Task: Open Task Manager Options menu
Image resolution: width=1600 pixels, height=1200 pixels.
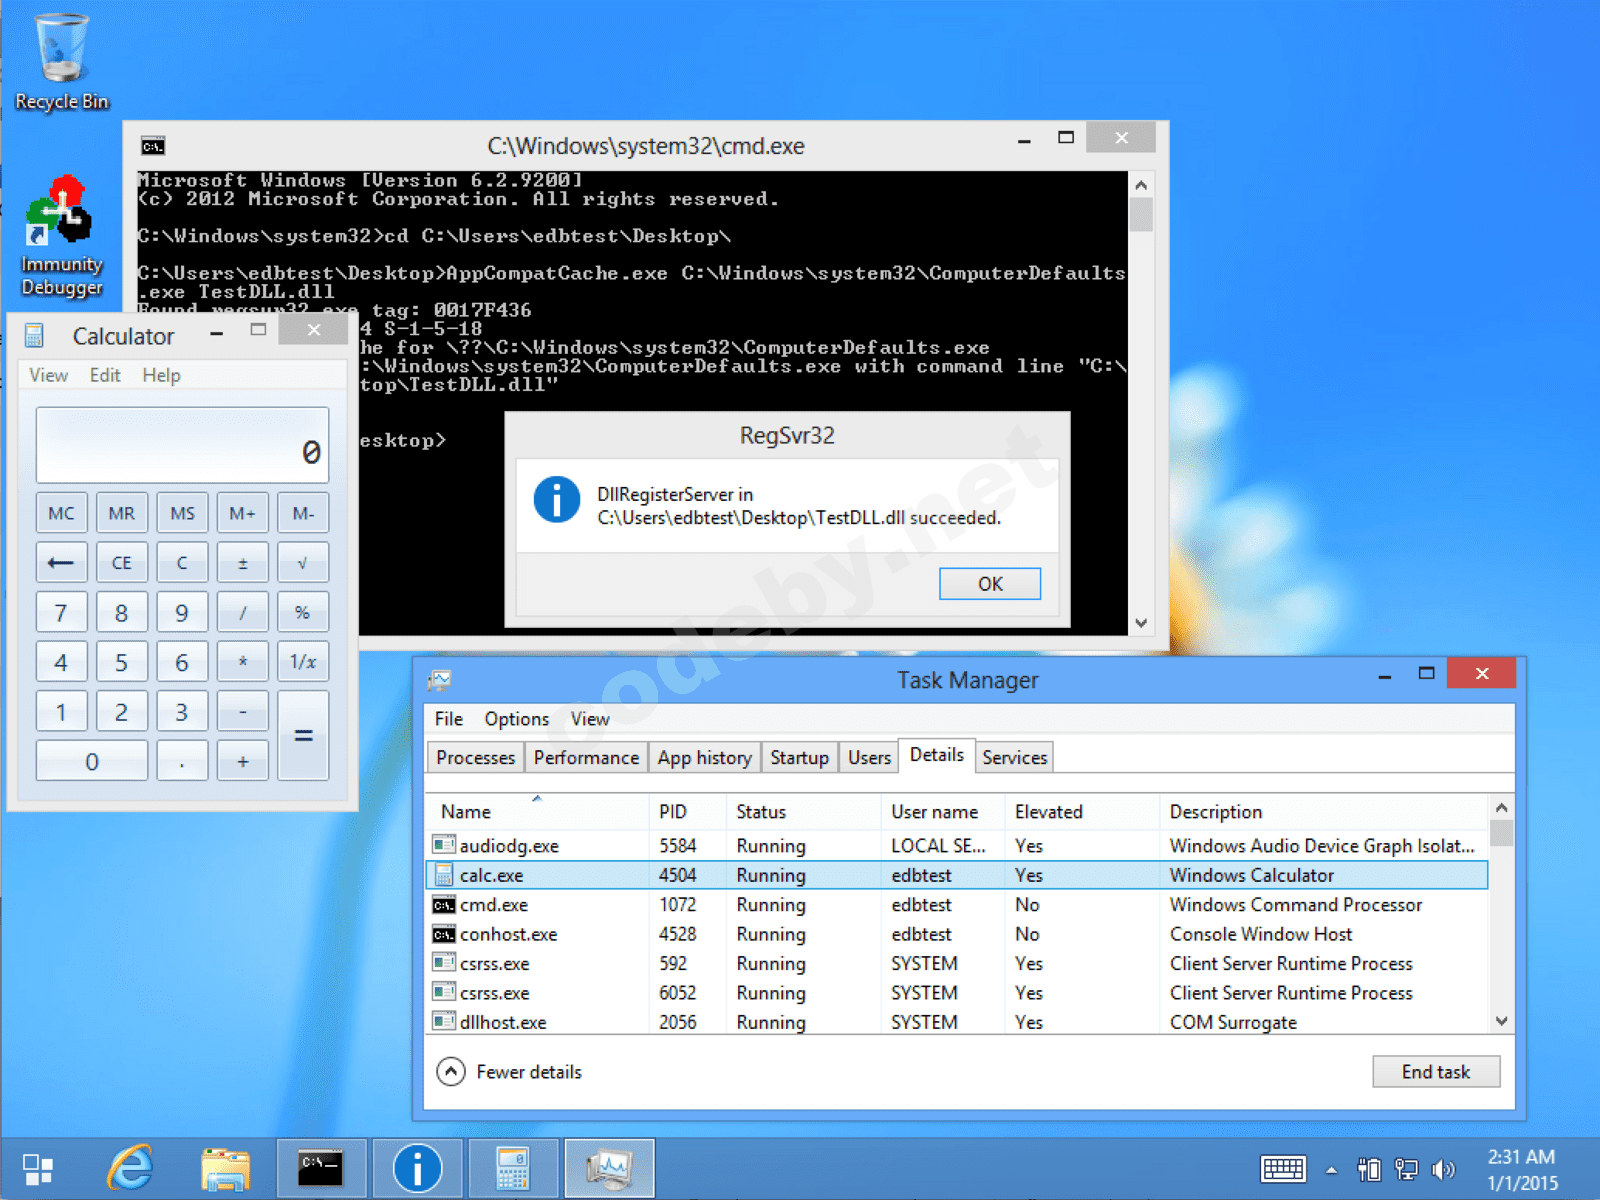Action: pos(516,719)
